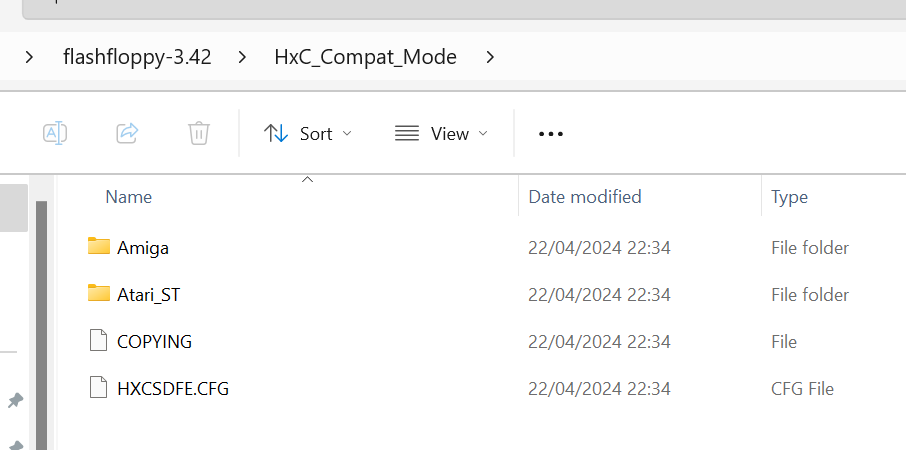The image size is (906, 450).
Task: Open the View dropdown menu
Action: tap(441, 133)
